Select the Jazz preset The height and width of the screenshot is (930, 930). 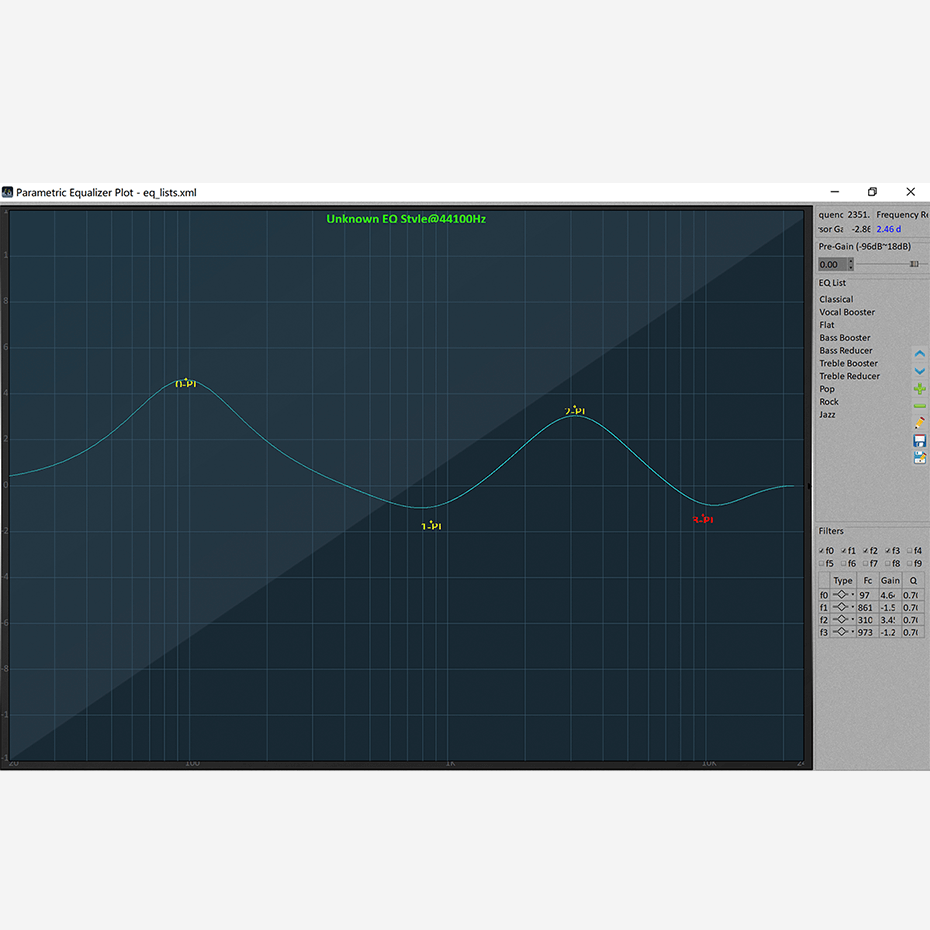point(826,414)
